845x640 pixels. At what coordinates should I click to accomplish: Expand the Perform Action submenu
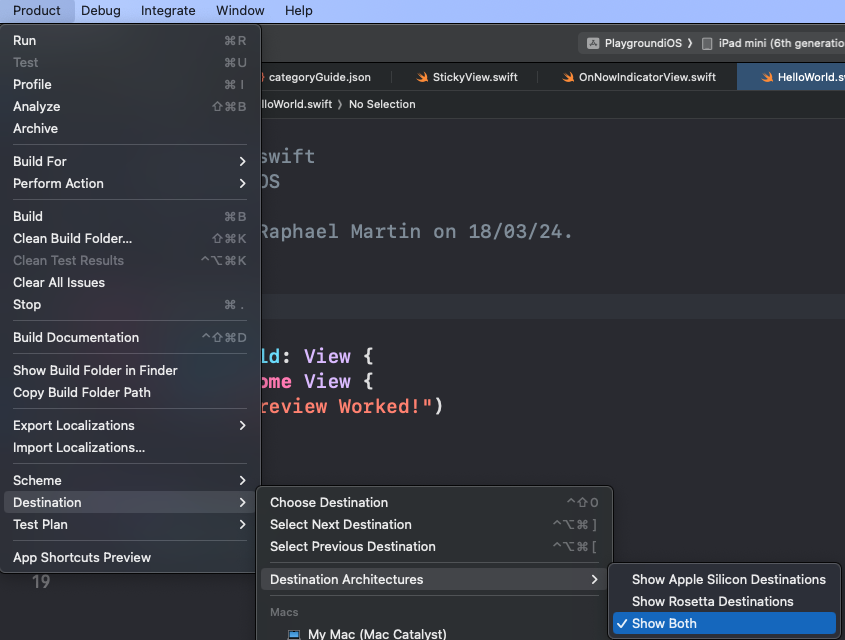pos(130,183)
